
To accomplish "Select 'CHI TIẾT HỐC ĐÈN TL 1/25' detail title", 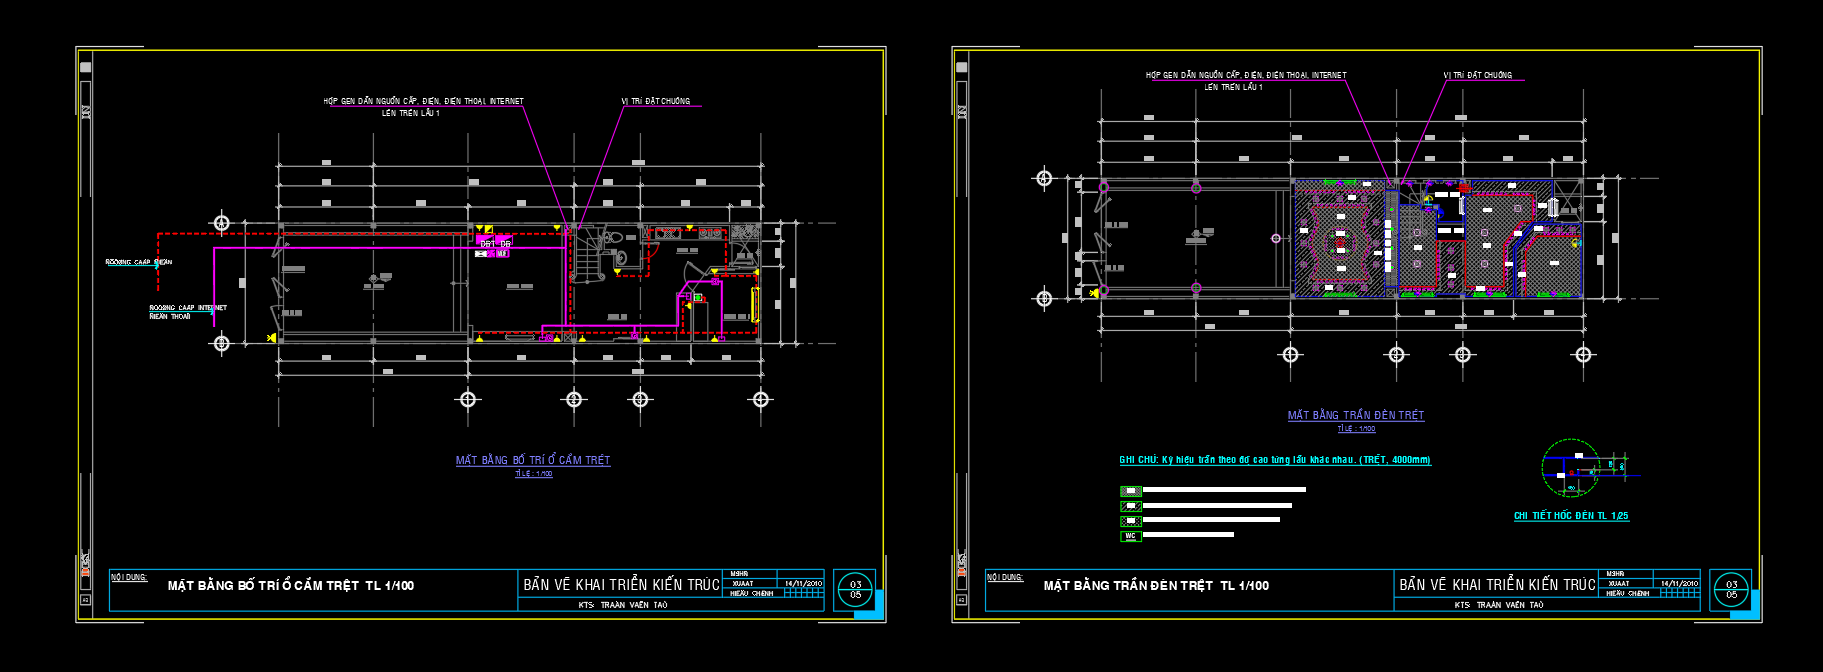I will coord(1571,516).
